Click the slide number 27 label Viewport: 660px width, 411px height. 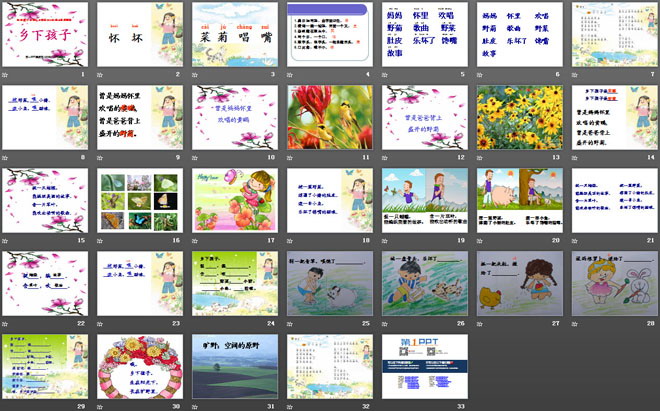point(556,324)
